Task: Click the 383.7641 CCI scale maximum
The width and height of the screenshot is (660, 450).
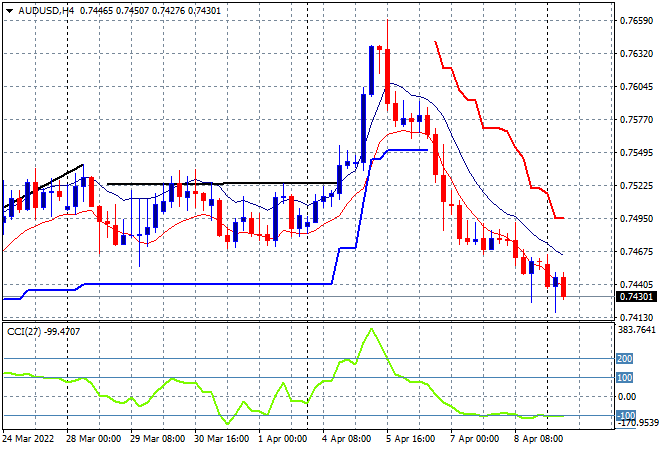Action: tap(636, 330)
